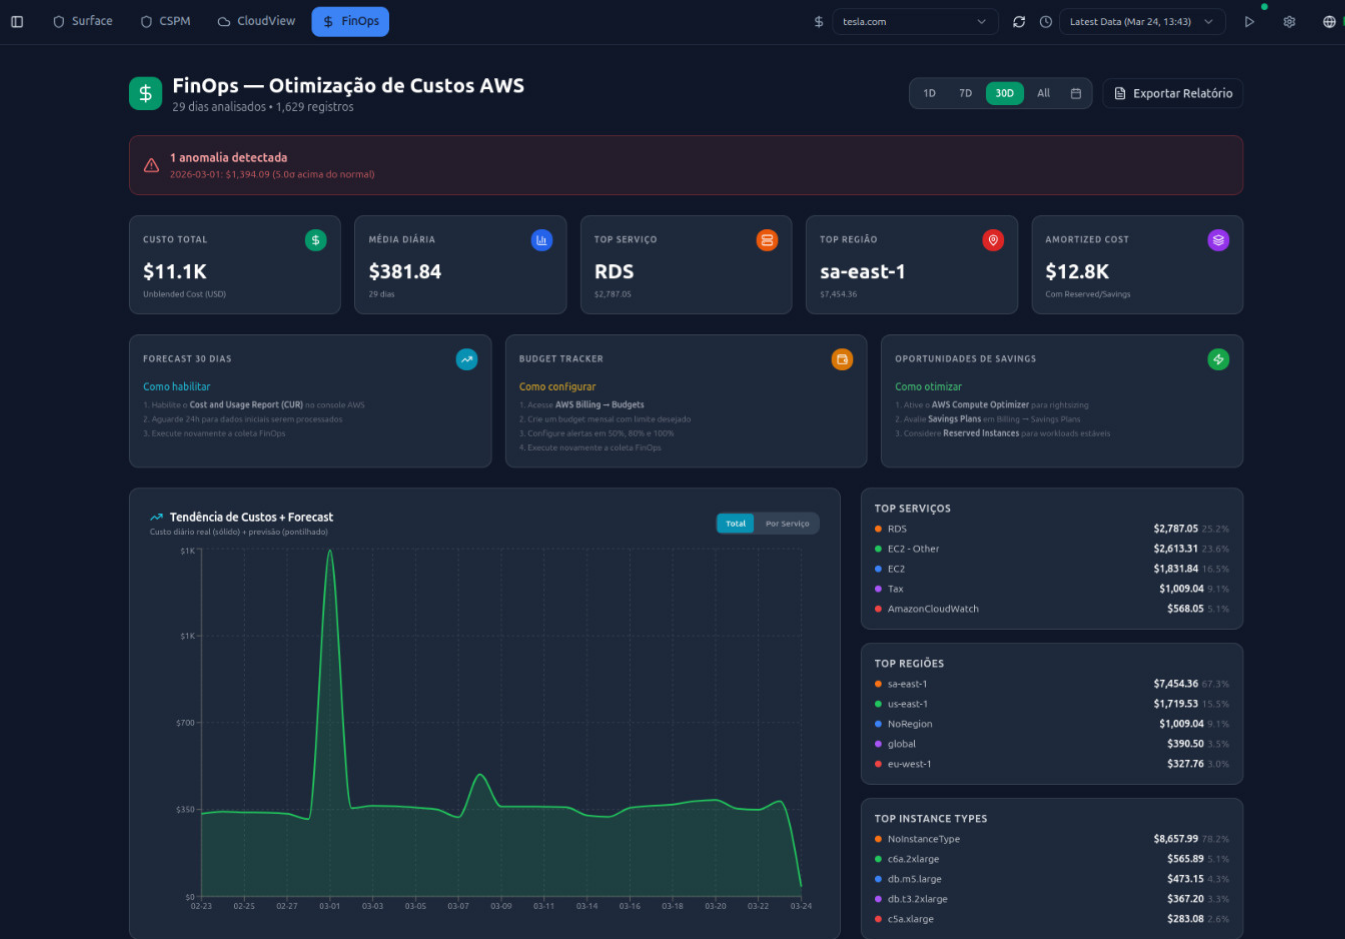The width and height of the screenshot is (1345, 939).
Task: Open the calendar date picker icon
Action: coord(1076,93)
